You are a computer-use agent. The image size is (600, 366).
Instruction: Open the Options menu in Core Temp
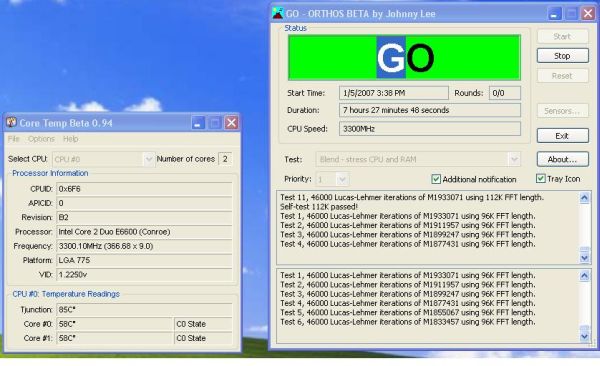point(41,139)
